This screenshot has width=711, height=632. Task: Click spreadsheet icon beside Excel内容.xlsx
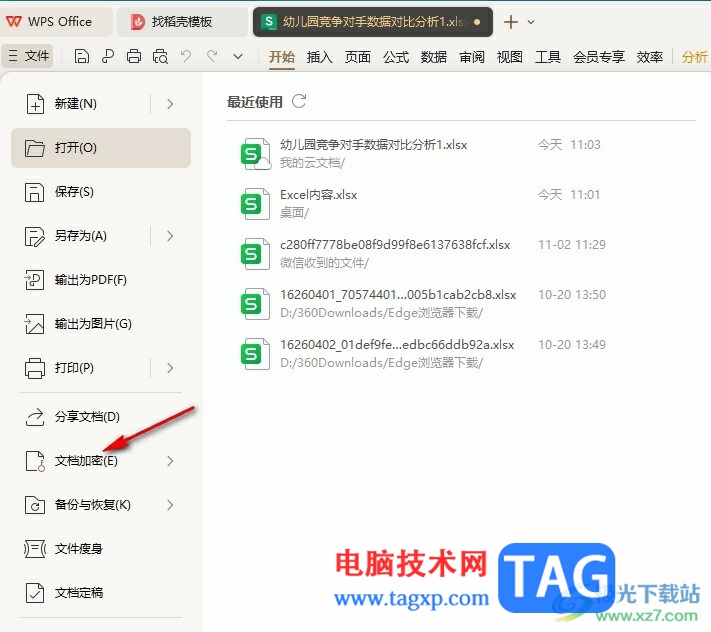point(254,204)
